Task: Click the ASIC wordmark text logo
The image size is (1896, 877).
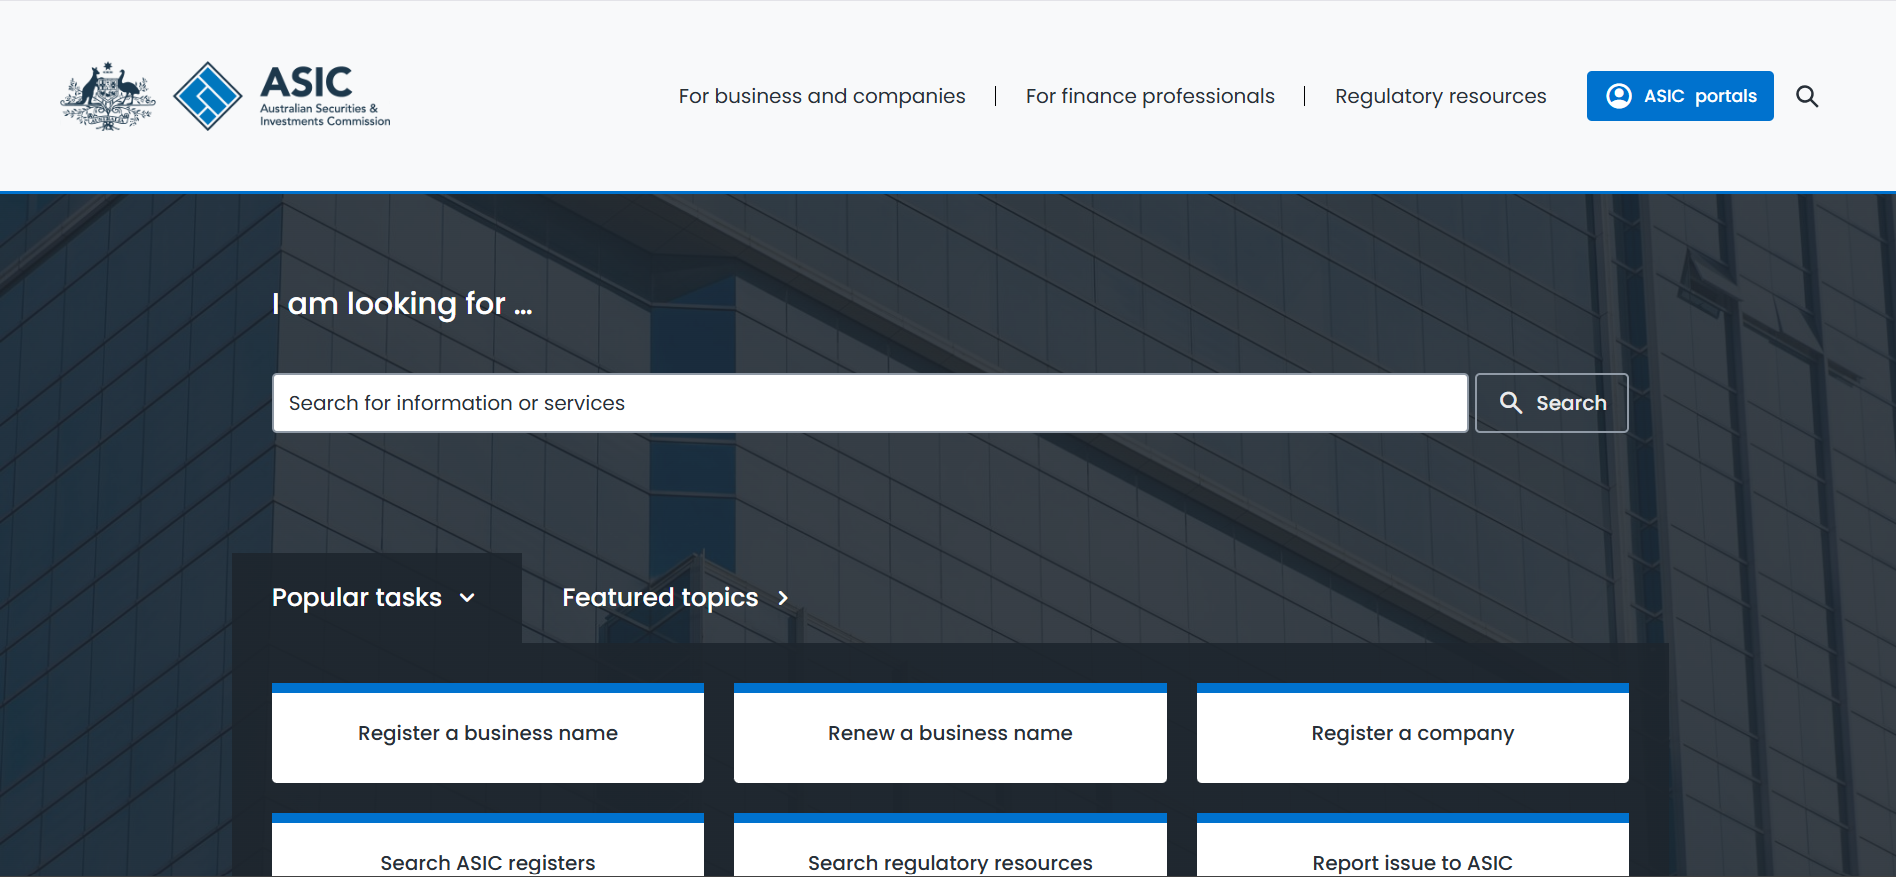Action: pyautogui.click(x=325, y=96)
